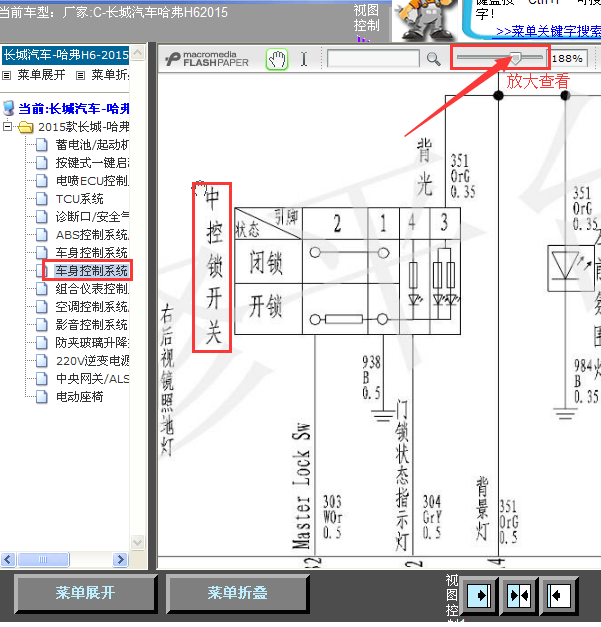Click 菜单折 in the sidebar header

click(x=110, y=75)
